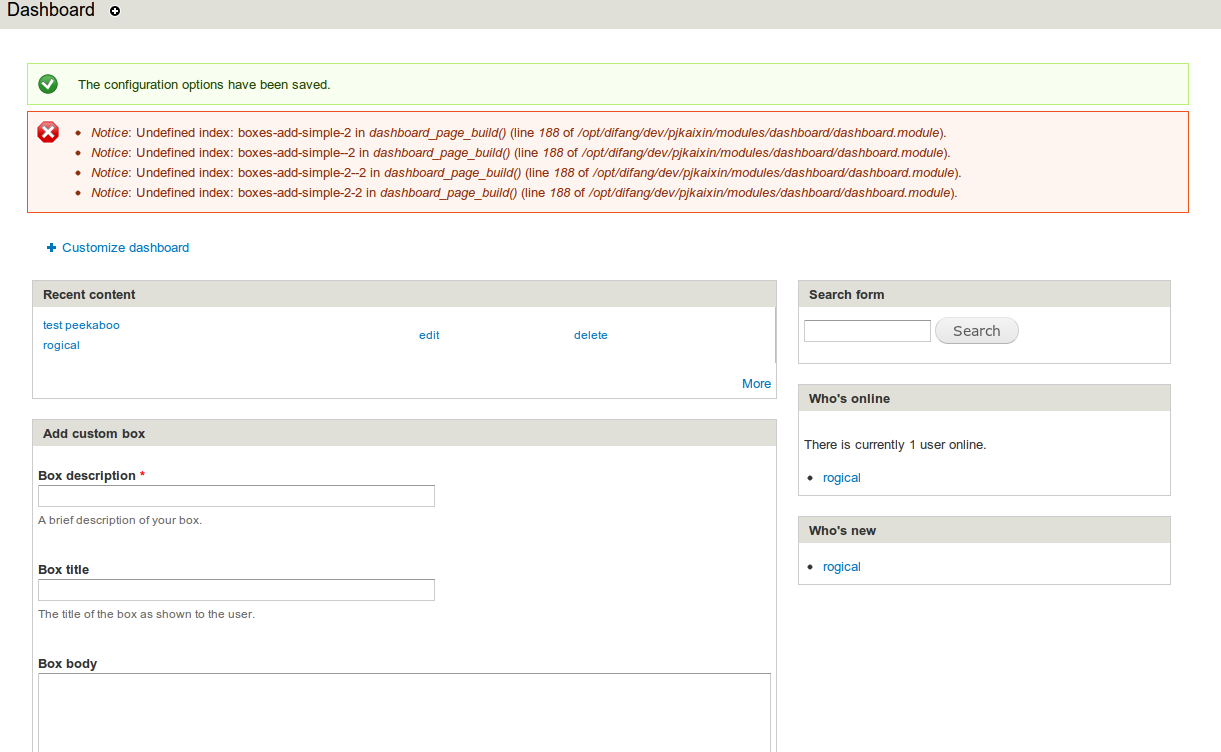Click the 'title of the box as shown' hint
Screen dimensions: 1221x752
click(146, 614)
